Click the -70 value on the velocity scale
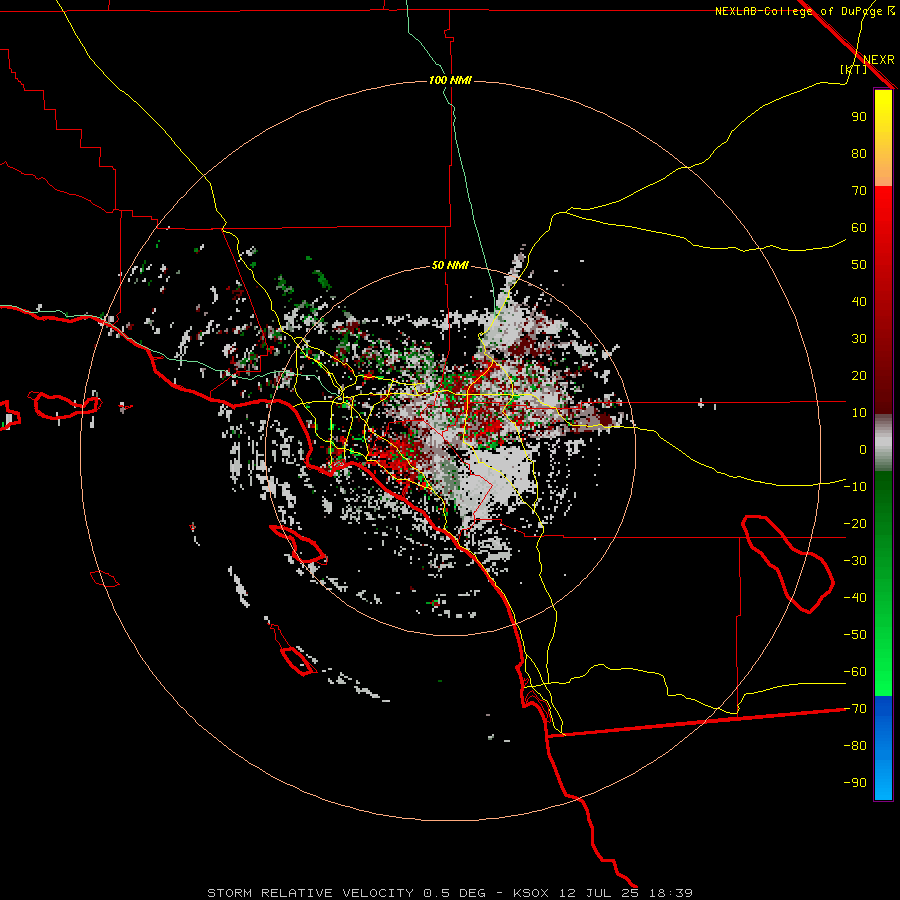 855,709
